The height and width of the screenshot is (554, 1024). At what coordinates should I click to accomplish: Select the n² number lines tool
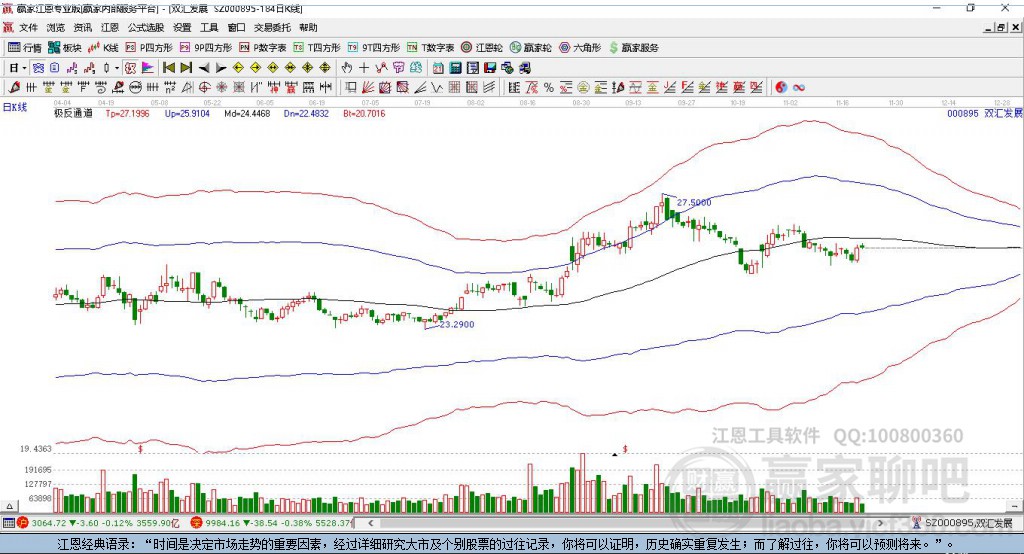tap(170, 88)
